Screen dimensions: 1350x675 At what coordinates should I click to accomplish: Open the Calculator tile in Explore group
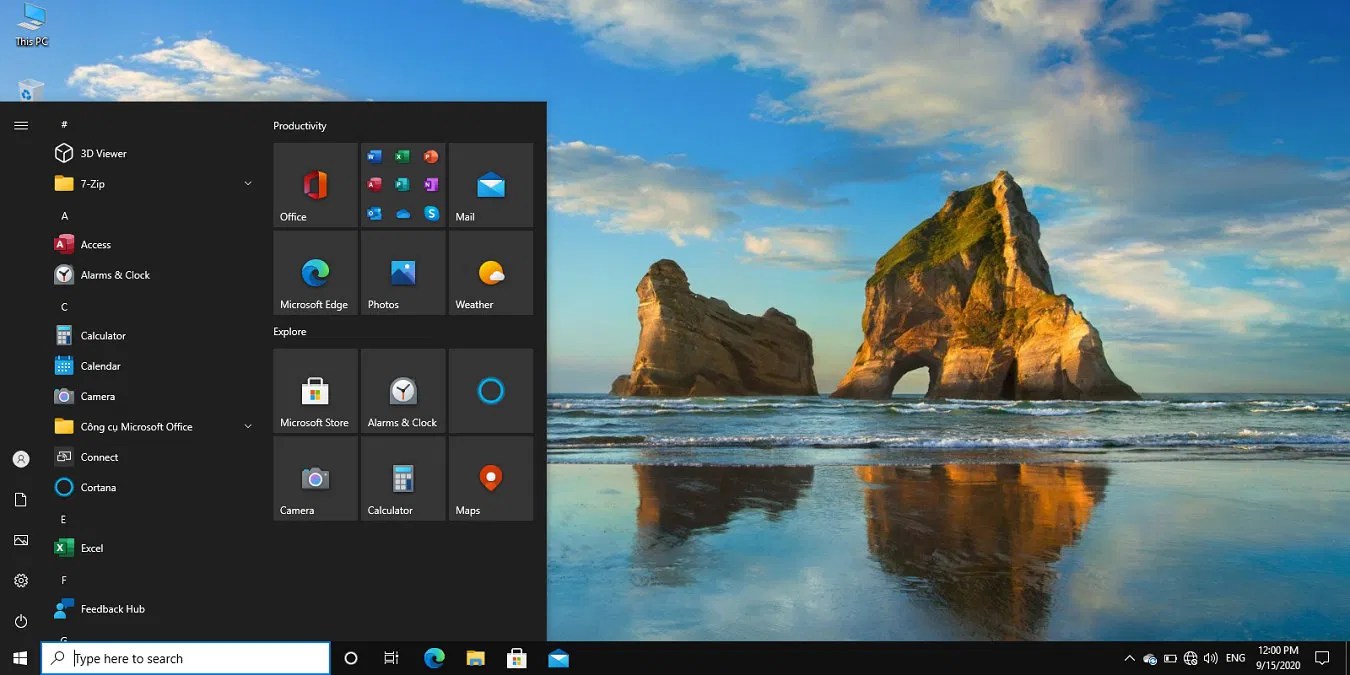click(403, 479)
